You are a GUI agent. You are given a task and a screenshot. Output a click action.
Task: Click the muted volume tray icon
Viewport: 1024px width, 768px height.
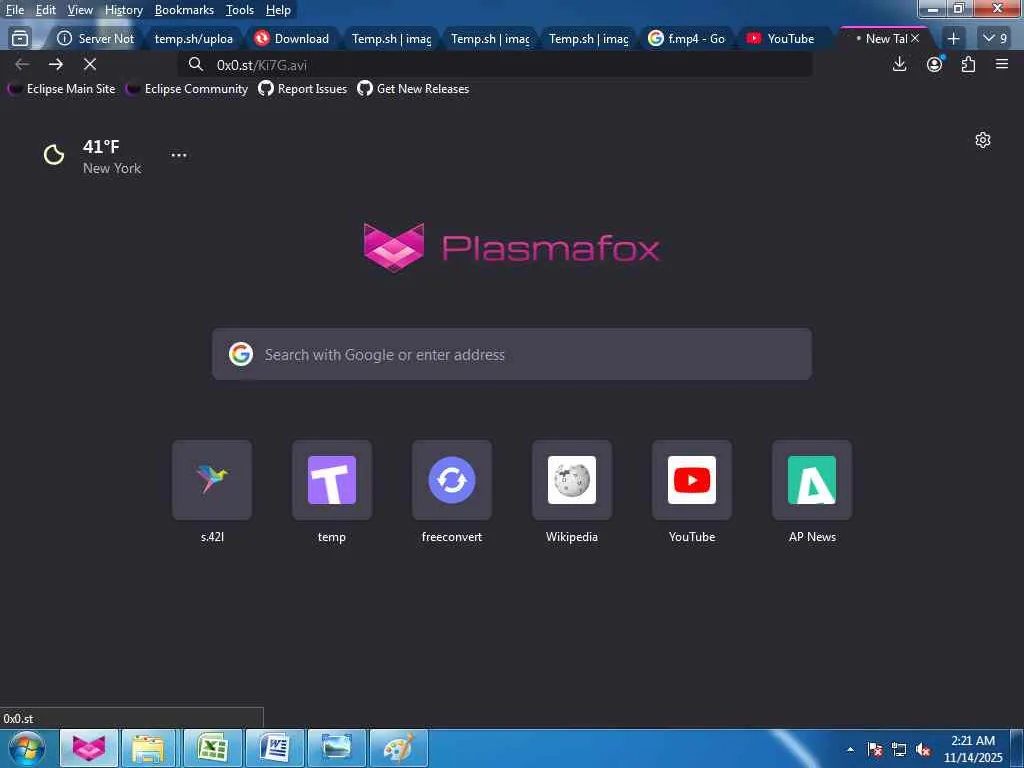point(923,750)
